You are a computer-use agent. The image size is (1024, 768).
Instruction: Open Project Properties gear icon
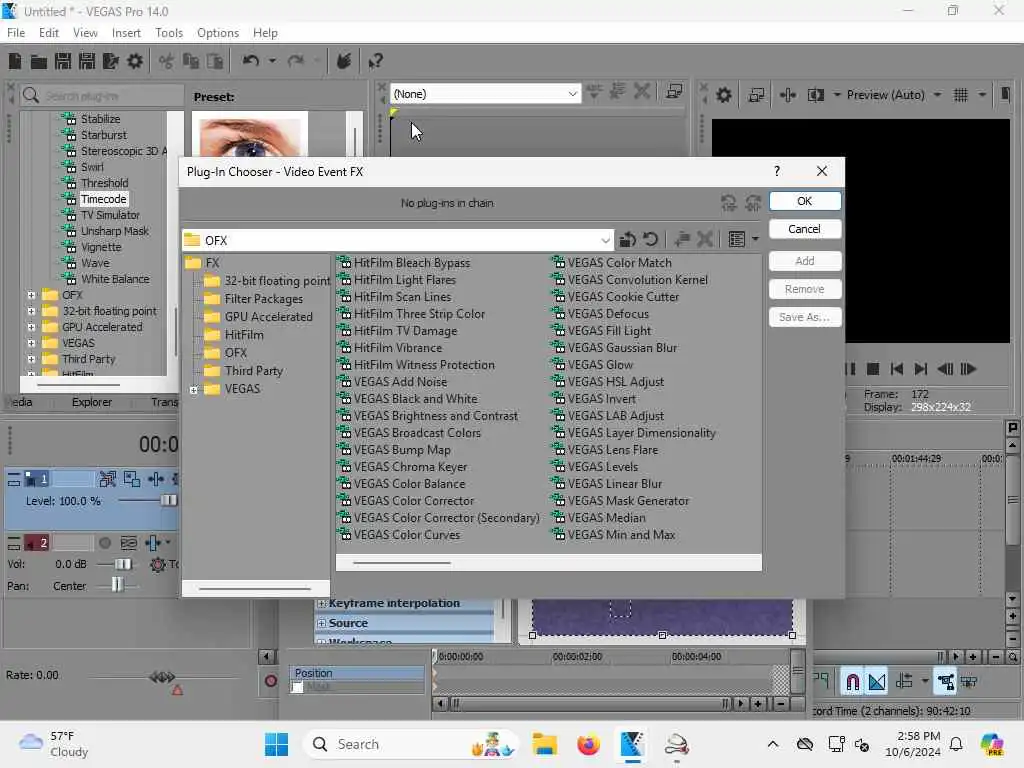[135, 61]
